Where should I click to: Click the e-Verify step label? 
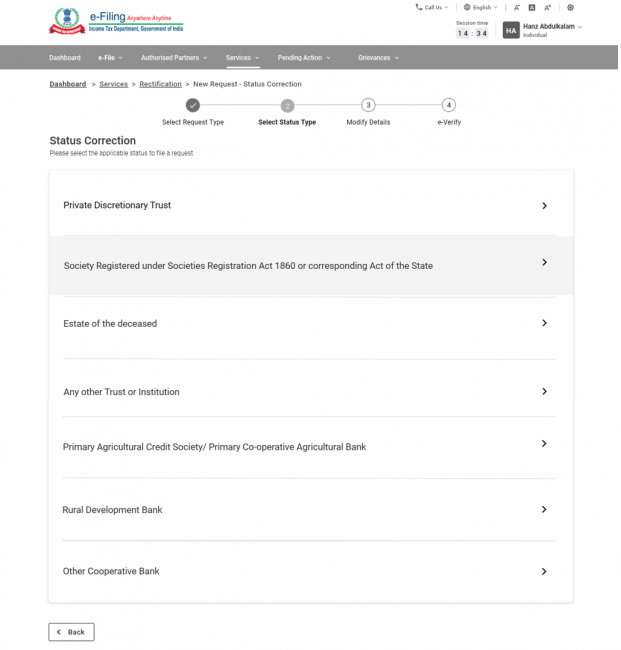tap(451, 123)
